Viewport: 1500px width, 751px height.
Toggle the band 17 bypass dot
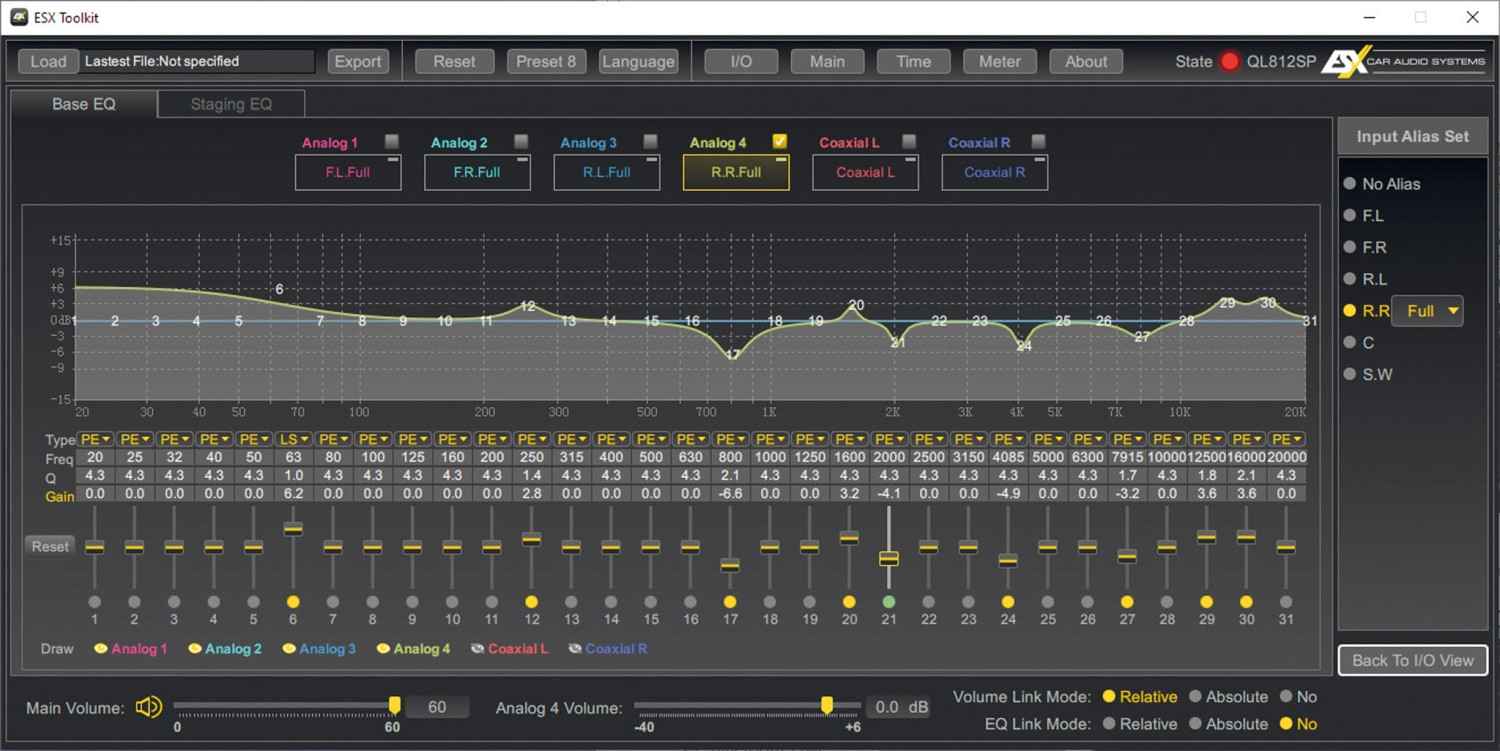(x=730, y=602)
